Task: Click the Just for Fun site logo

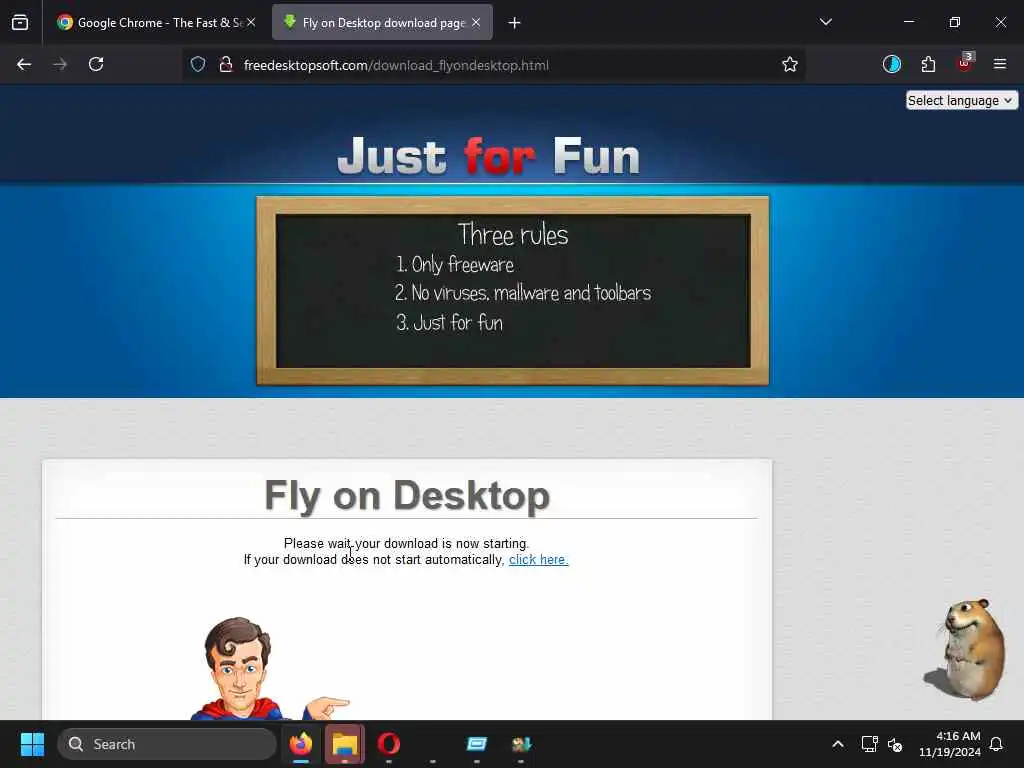Action: click(x=488, y=155)
